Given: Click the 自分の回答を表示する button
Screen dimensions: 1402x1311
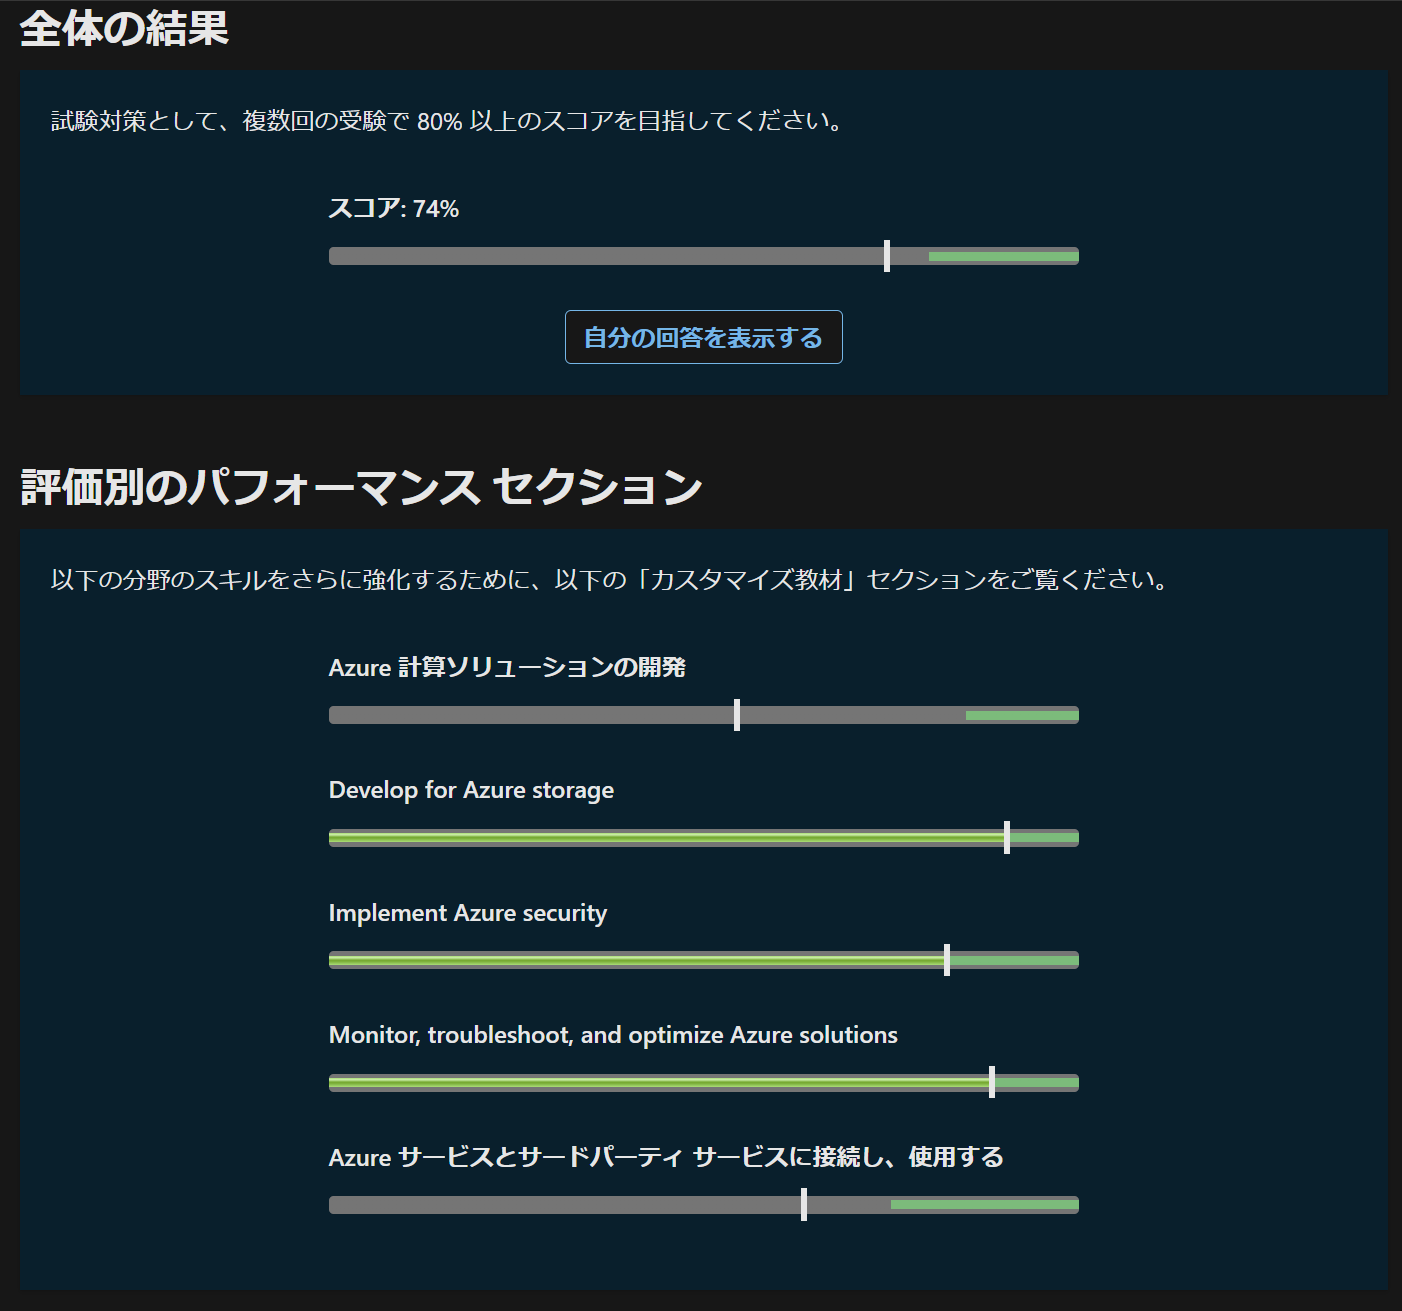Looking at the screenshot, I should [703, 337].
